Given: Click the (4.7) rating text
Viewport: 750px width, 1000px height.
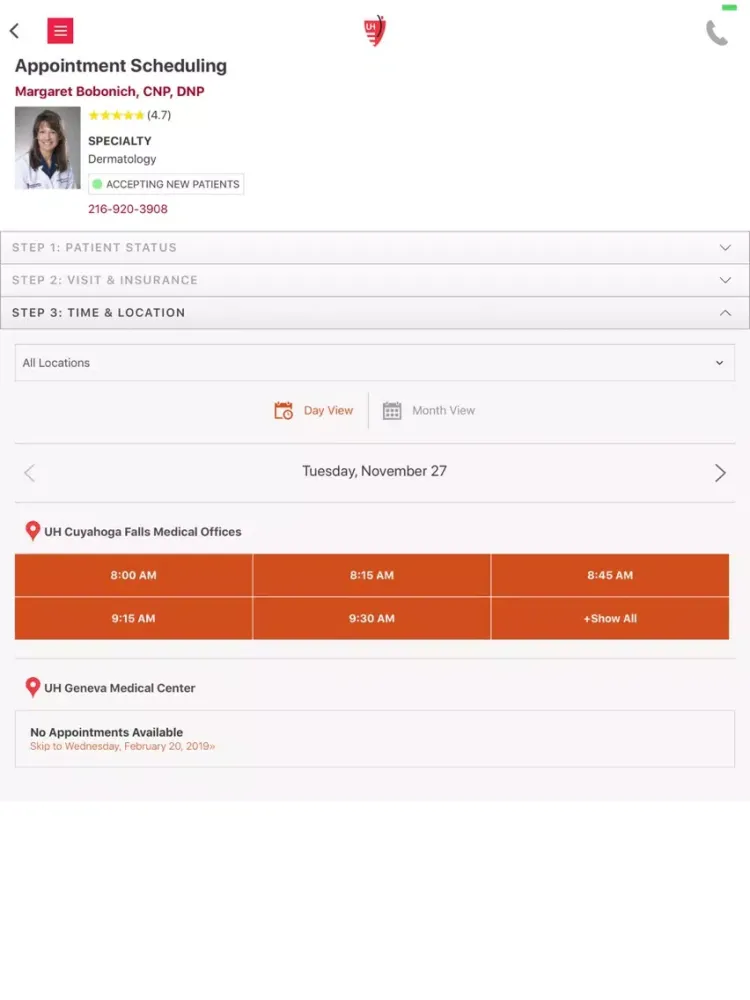Looking at the screenshot, I should click(159, 115).
